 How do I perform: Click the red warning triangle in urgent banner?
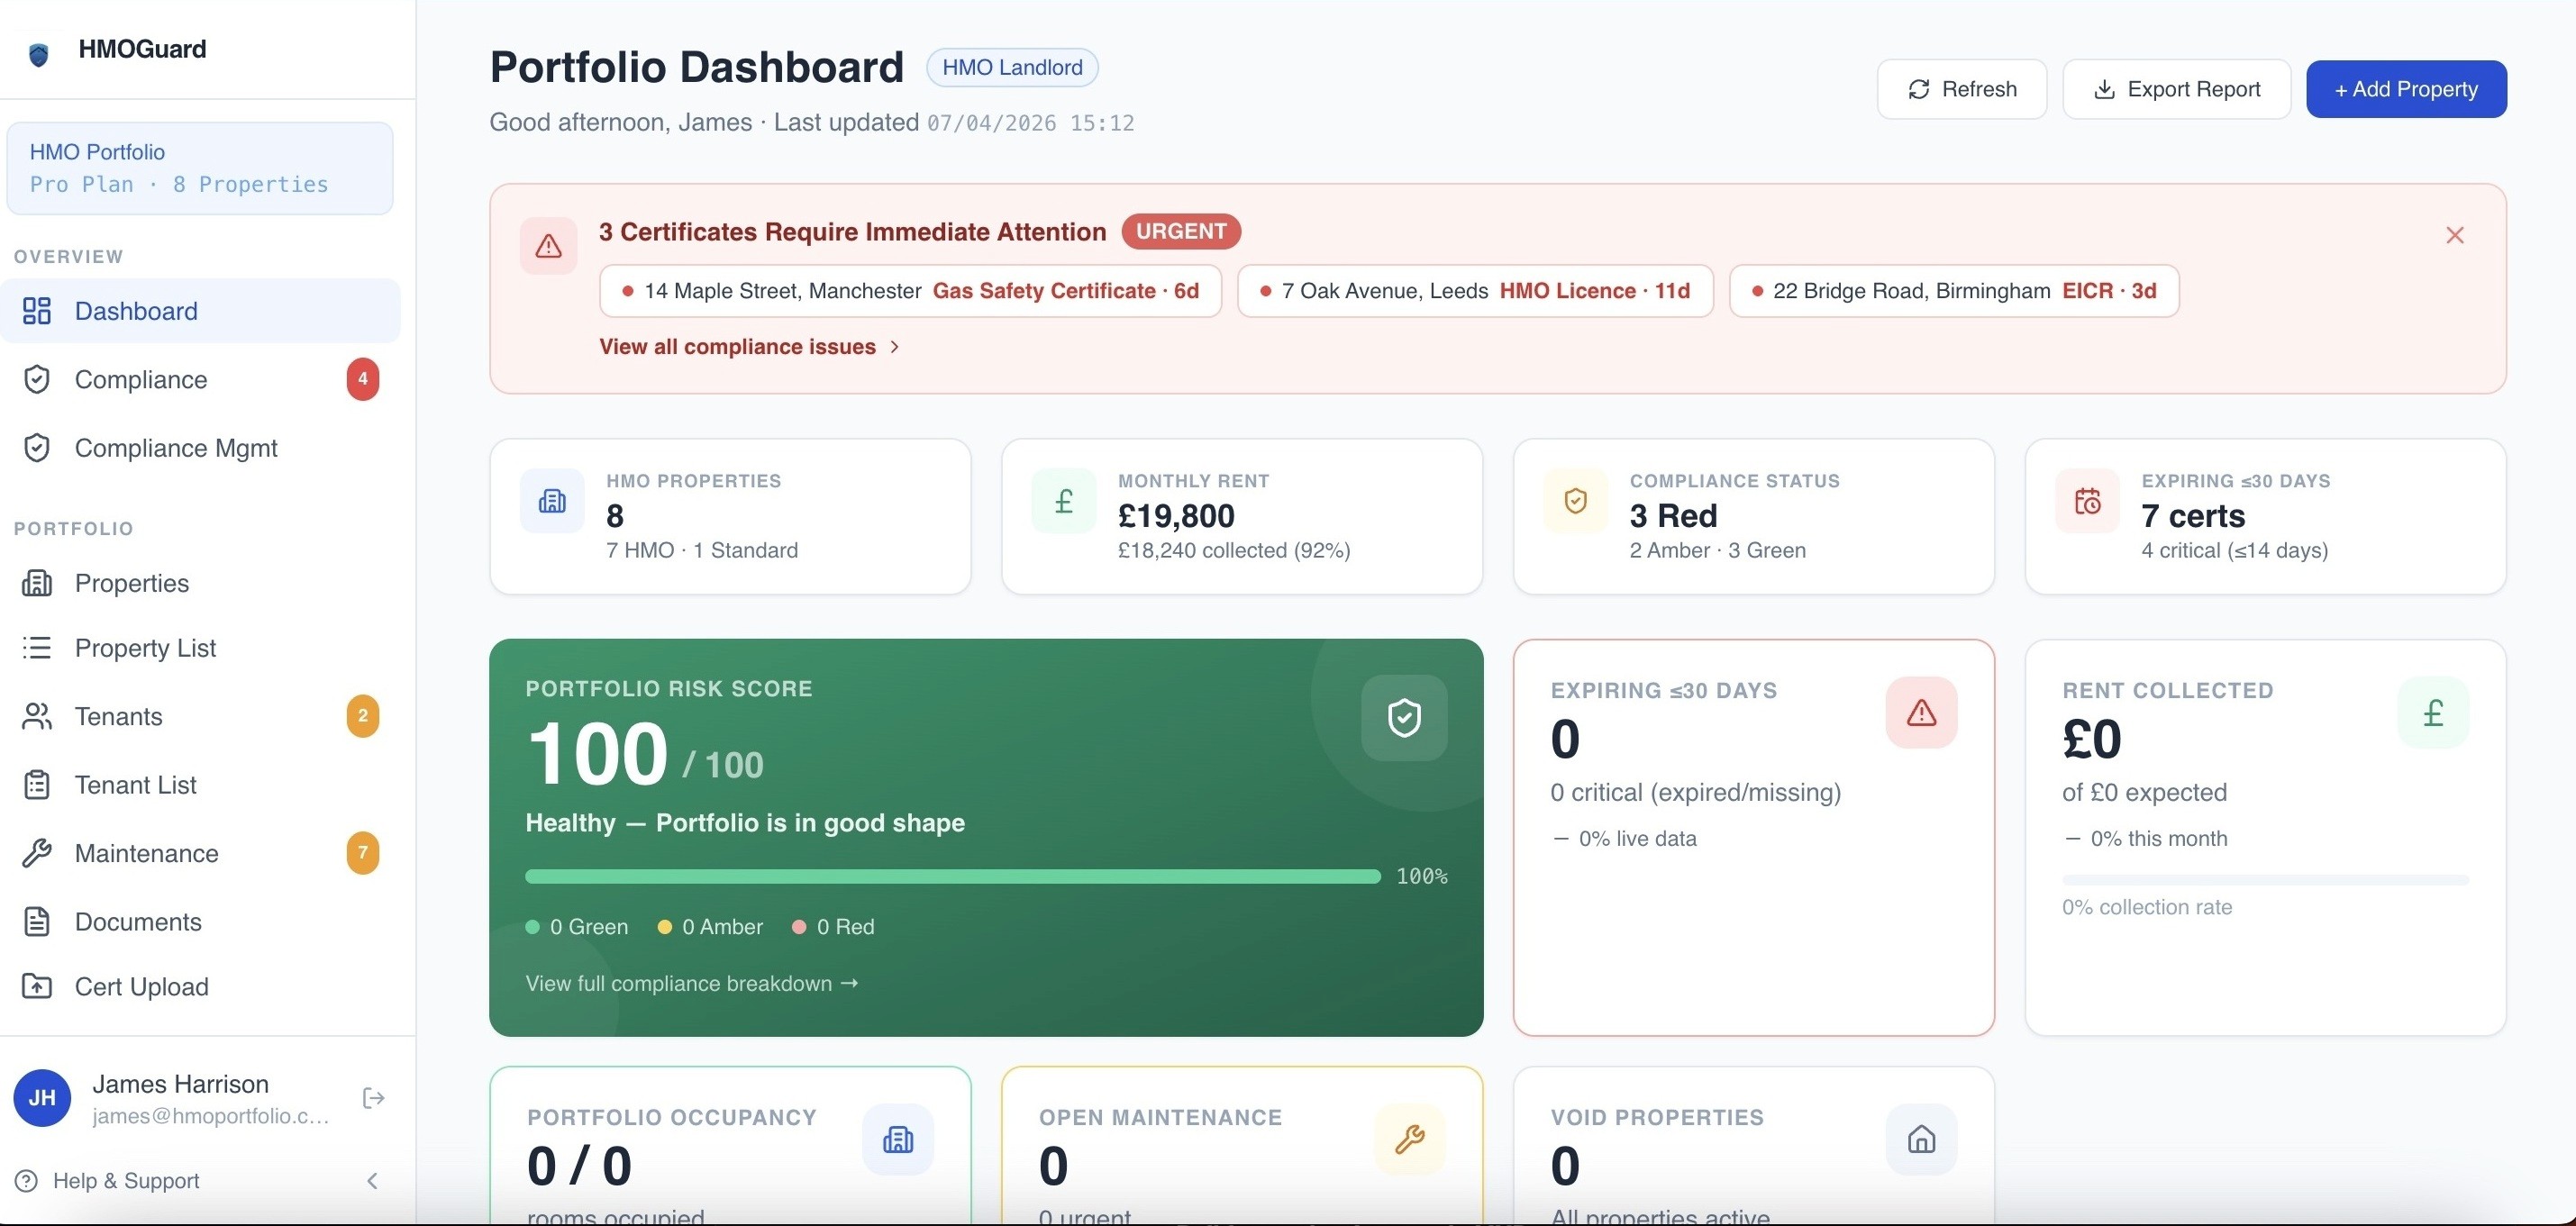[x=548, y=246]
